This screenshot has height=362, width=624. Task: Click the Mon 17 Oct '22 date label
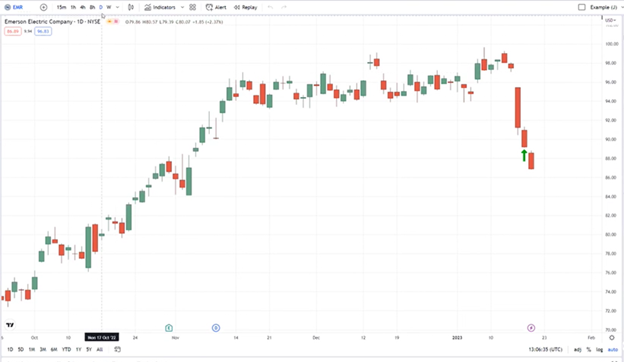coord(102,337)
